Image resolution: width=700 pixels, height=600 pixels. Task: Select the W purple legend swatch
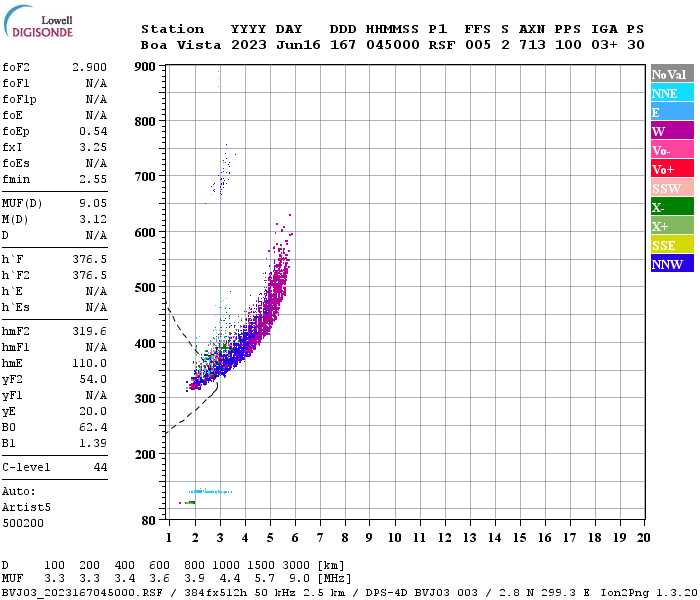point(672,130)
